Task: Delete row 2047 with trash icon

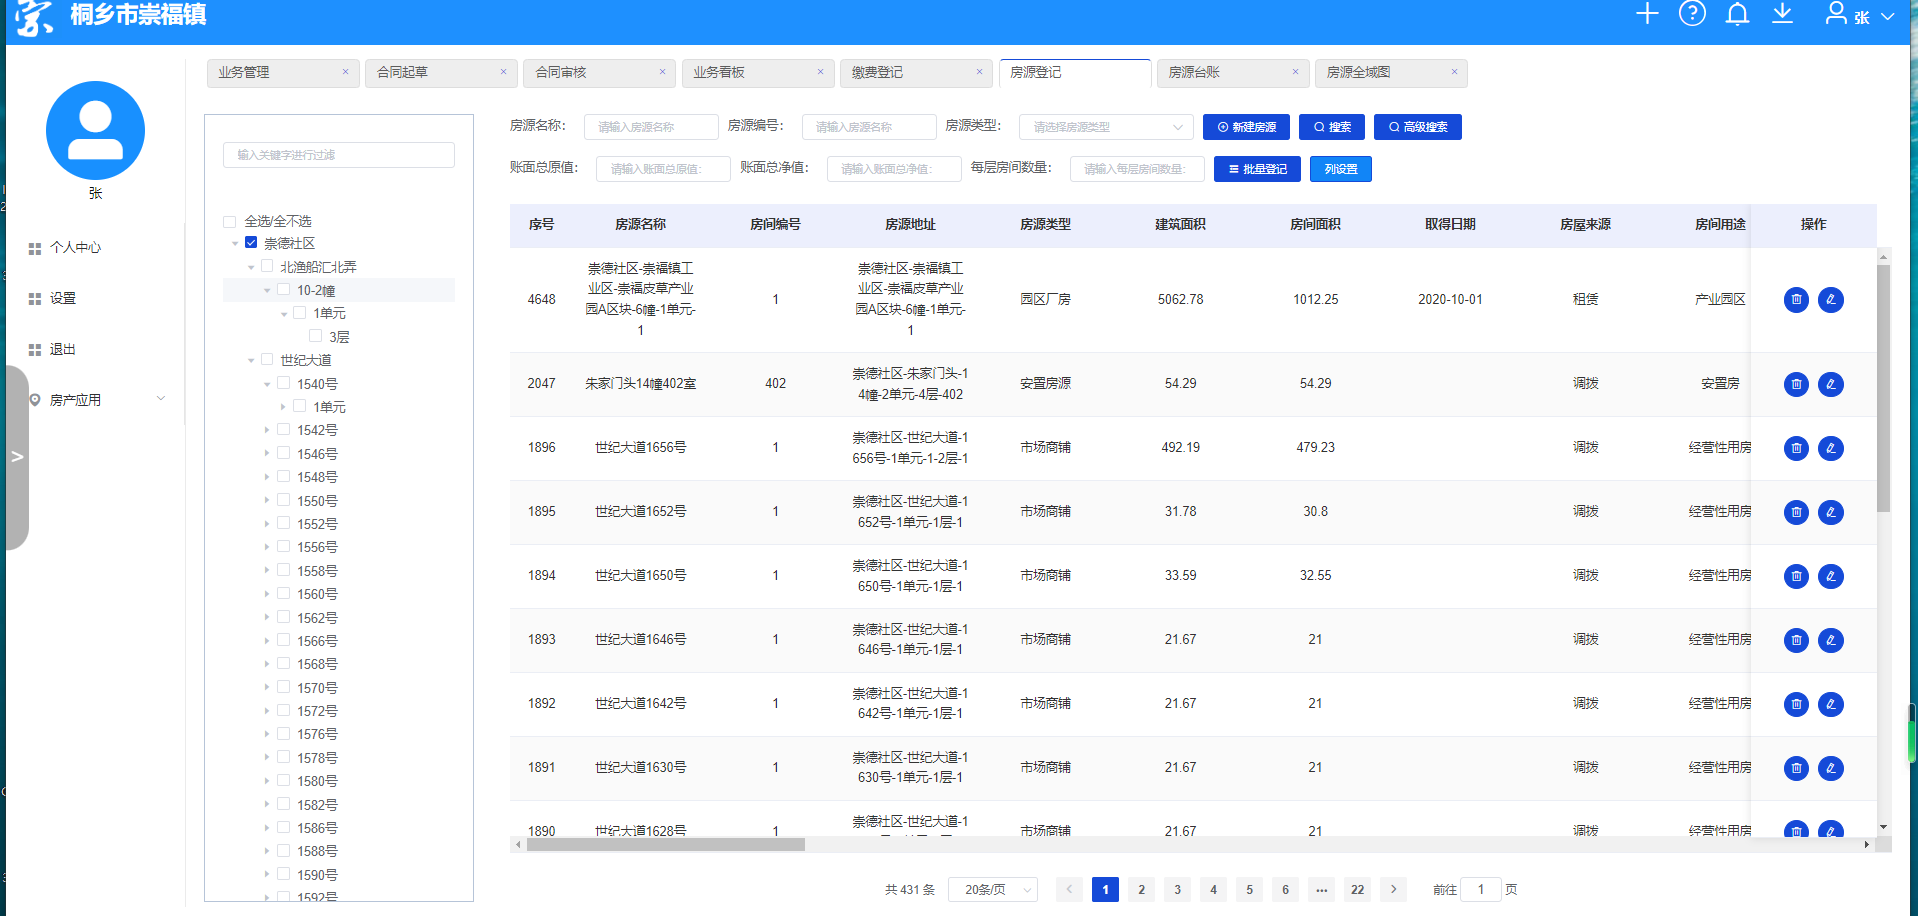Action: [x=1796, y=384]
